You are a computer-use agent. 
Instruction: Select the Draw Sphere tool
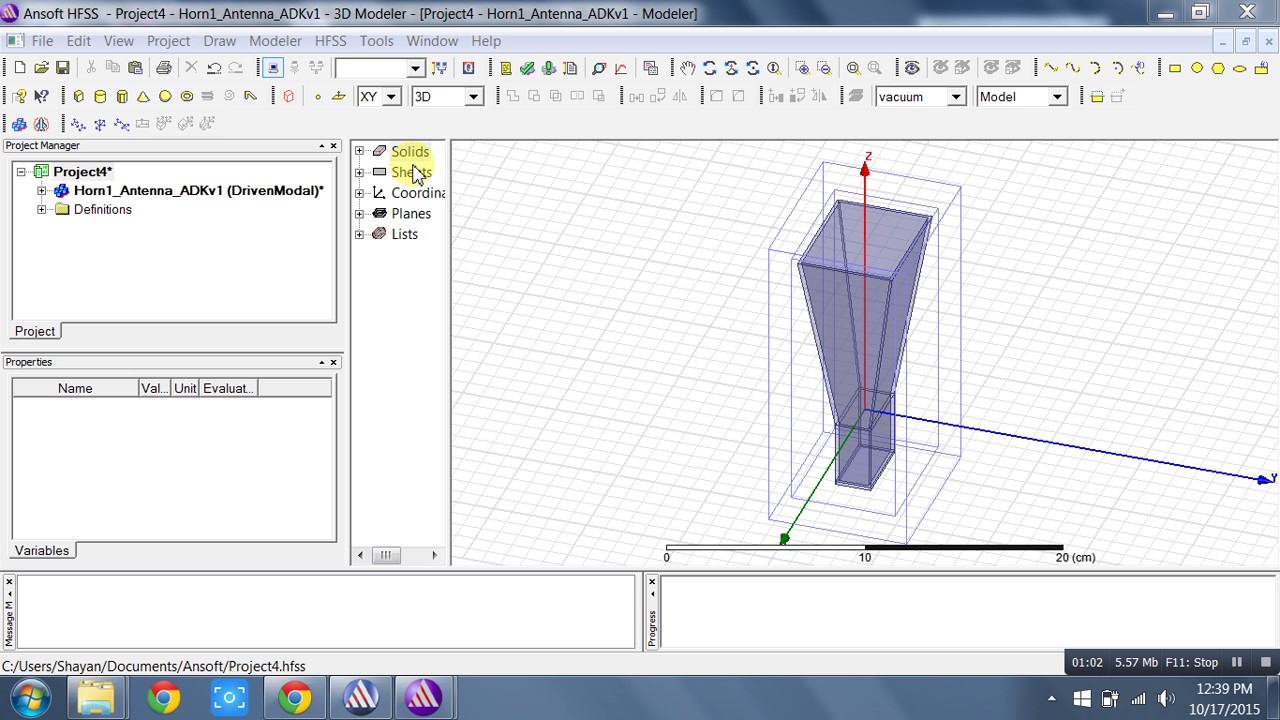tap(165, 96)
